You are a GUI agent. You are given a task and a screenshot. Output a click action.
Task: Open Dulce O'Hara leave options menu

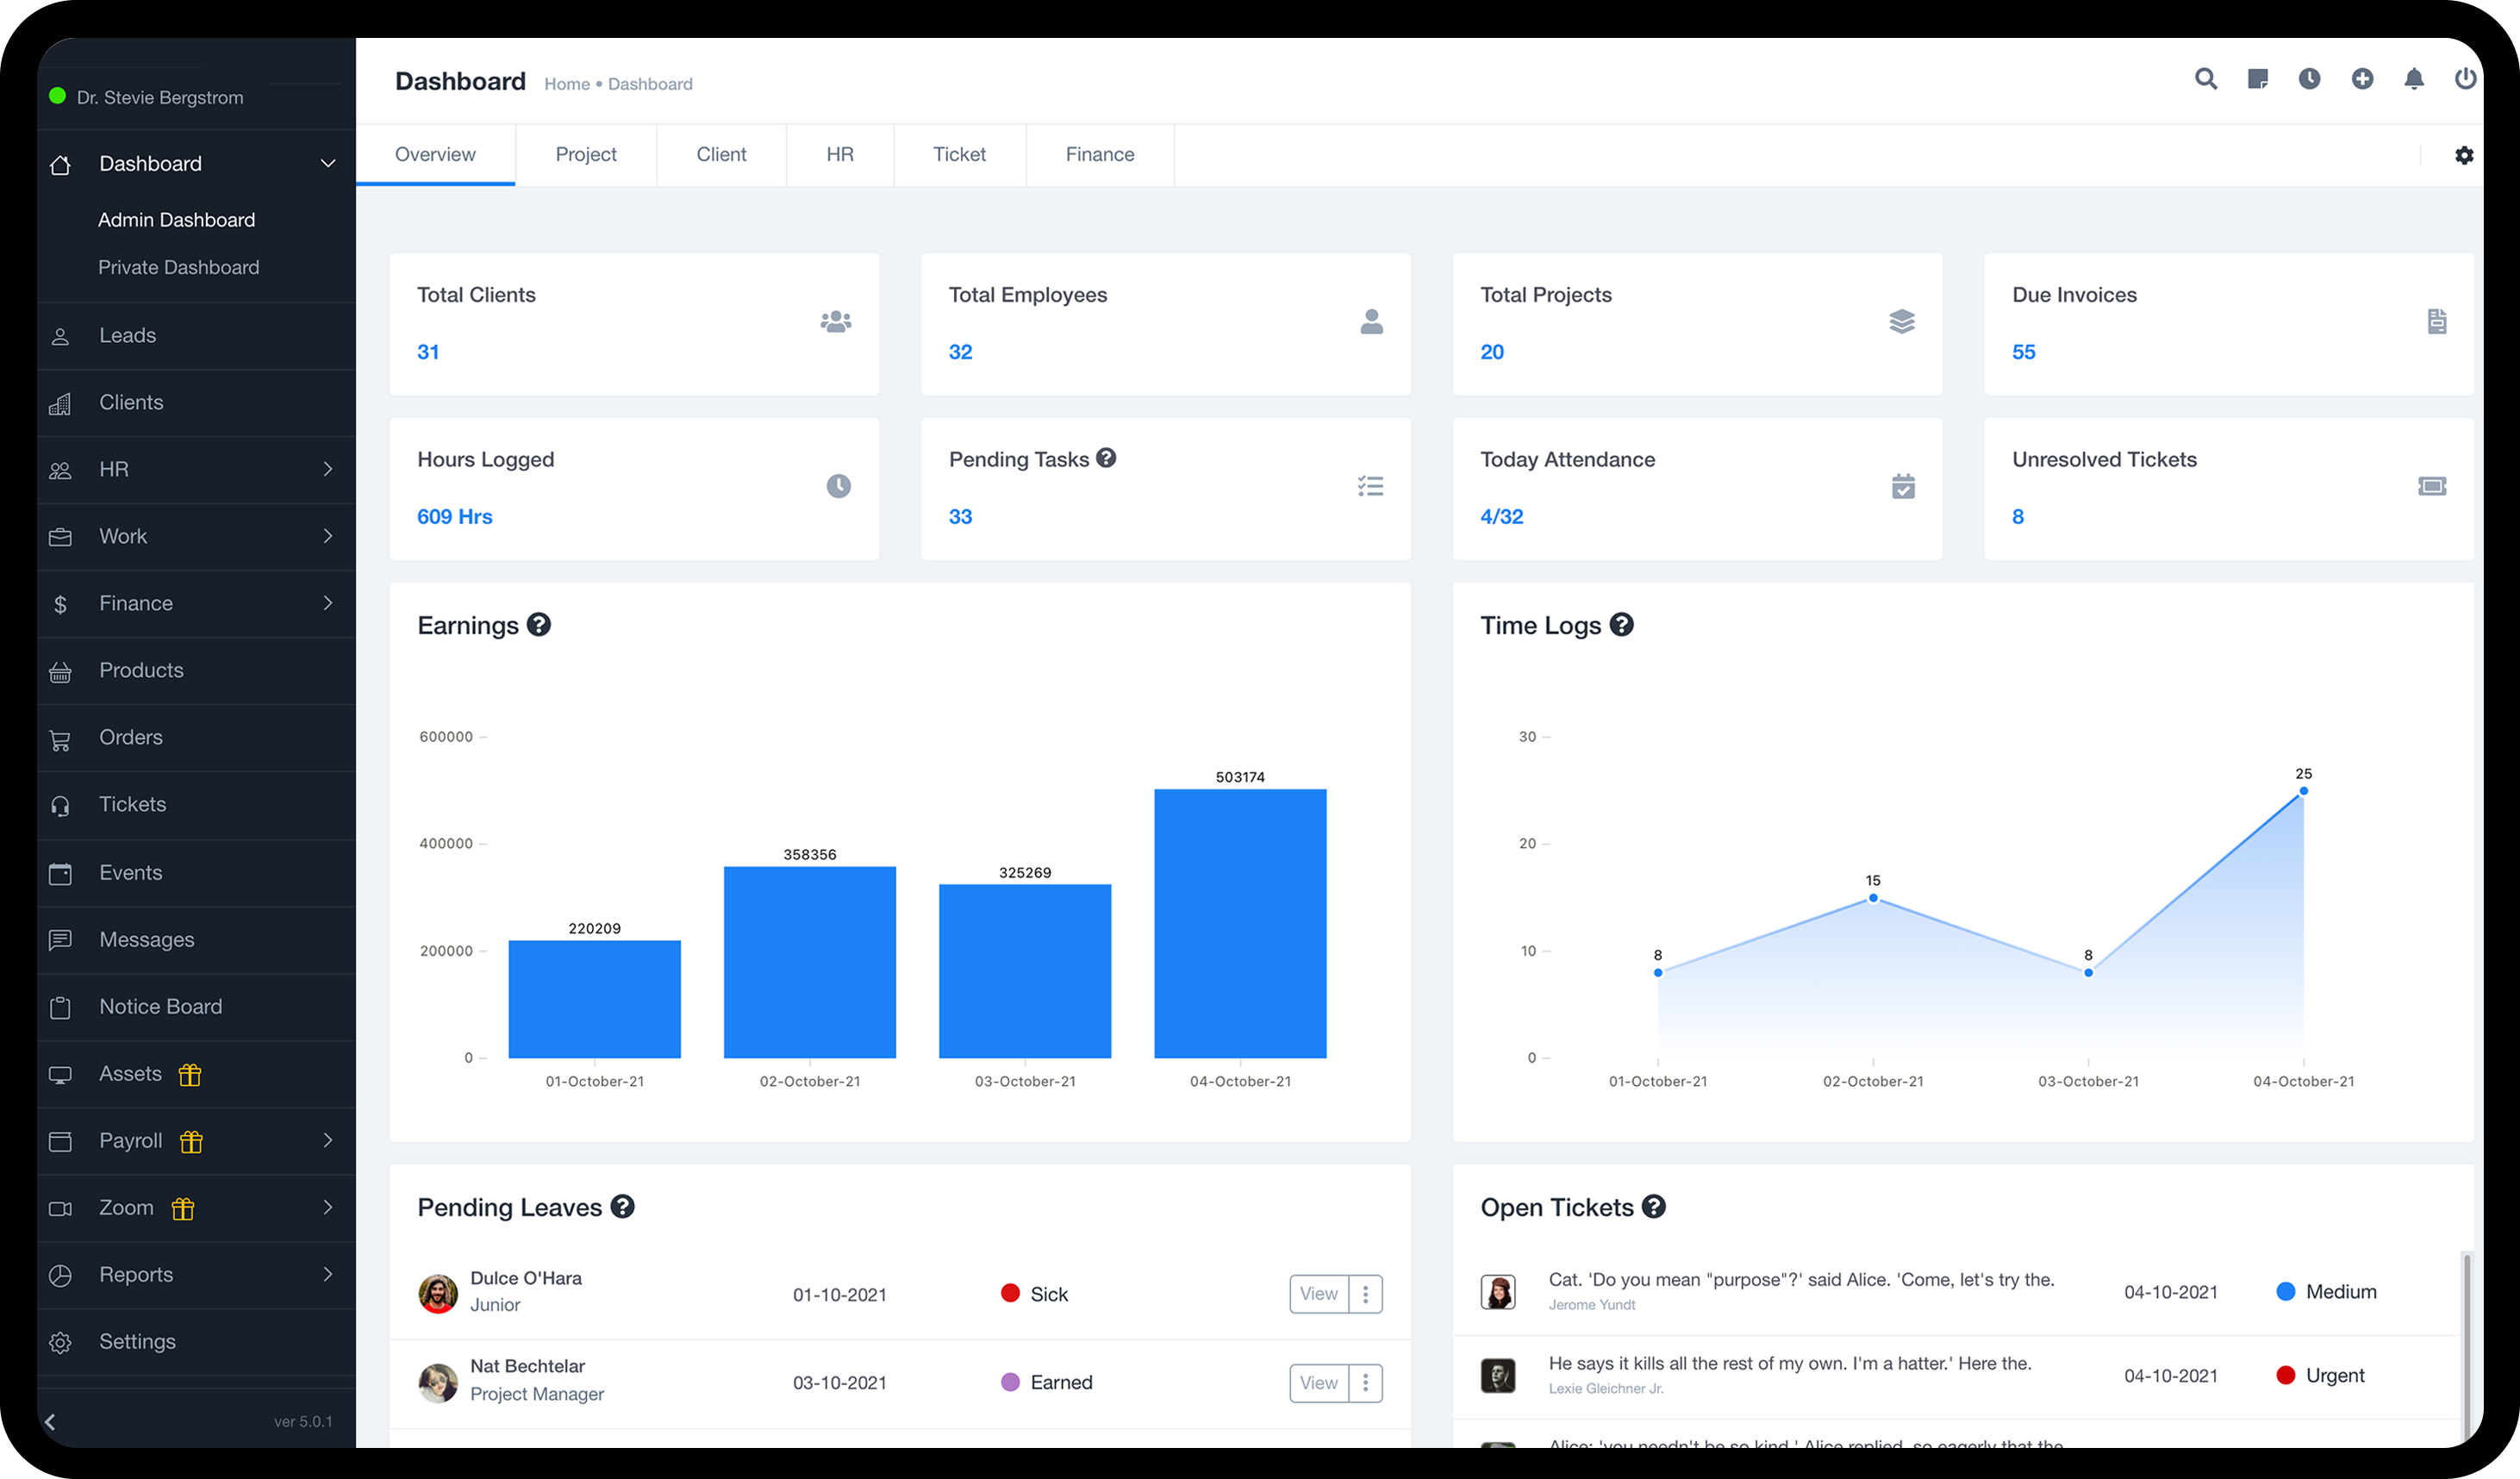point(1365,1294)
